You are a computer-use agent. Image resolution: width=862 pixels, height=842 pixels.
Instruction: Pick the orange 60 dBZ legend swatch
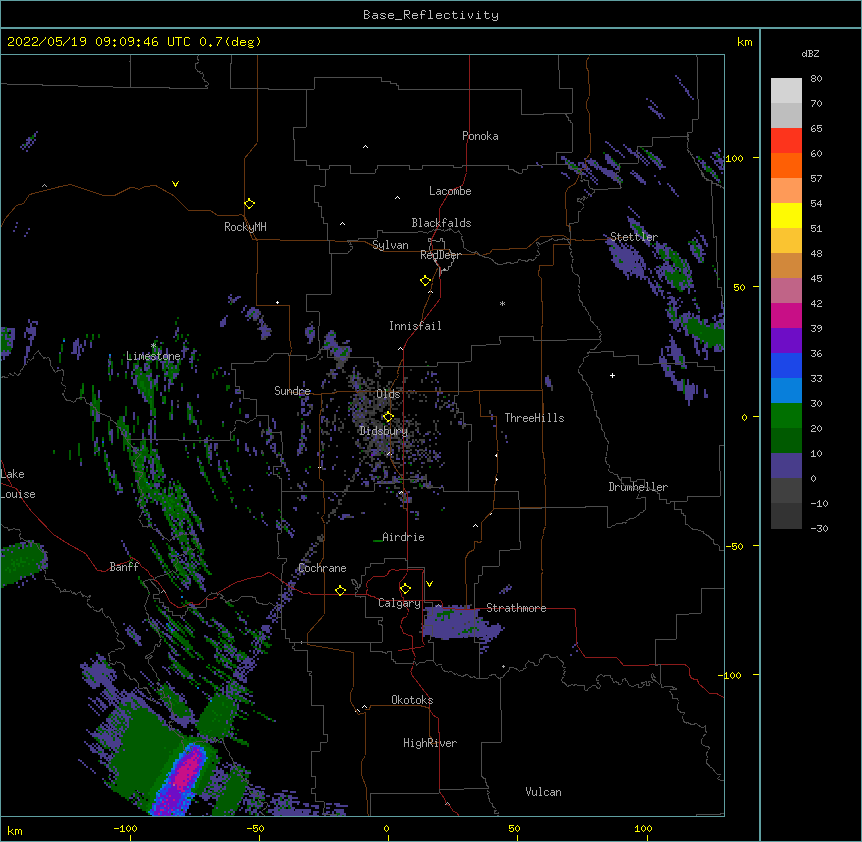[786, 165]
